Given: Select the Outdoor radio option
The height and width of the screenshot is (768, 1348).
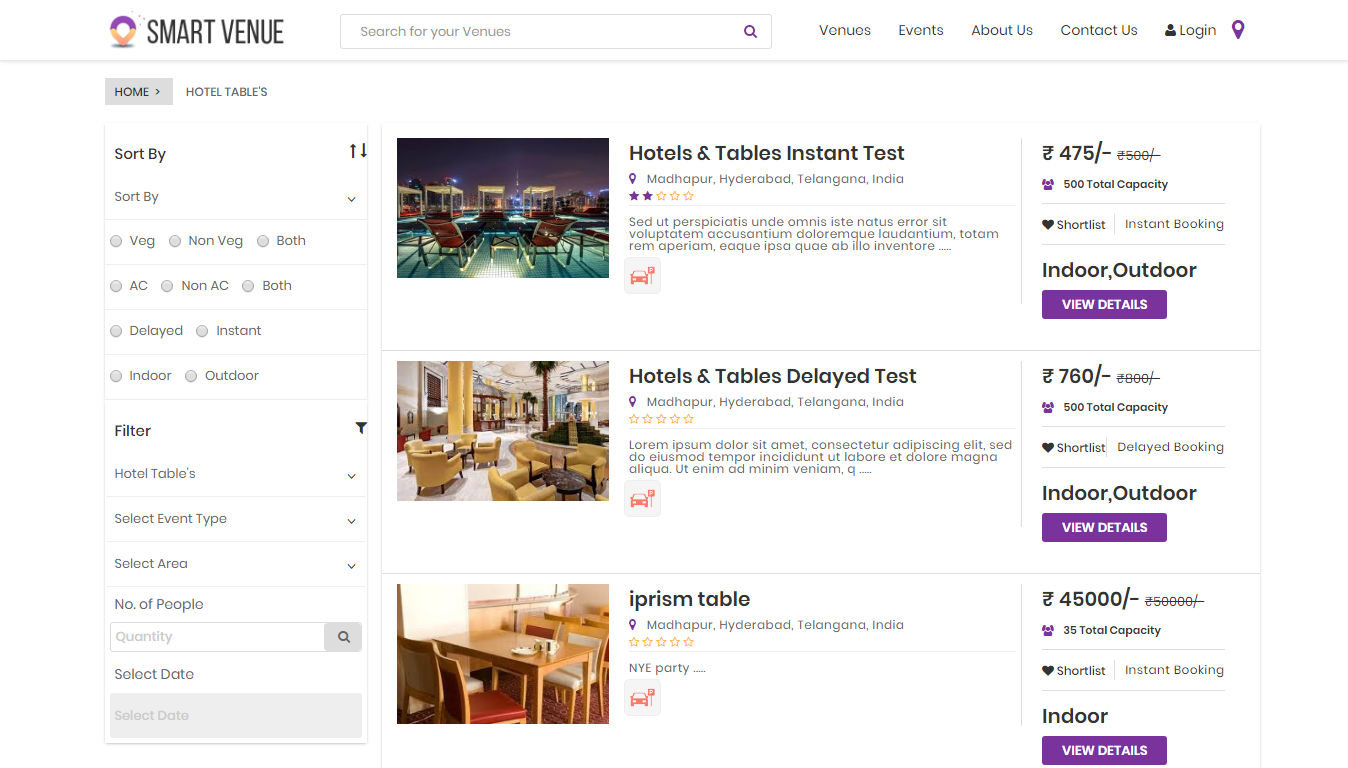Looking at the screenshot, I should click(x=191, y=376).
